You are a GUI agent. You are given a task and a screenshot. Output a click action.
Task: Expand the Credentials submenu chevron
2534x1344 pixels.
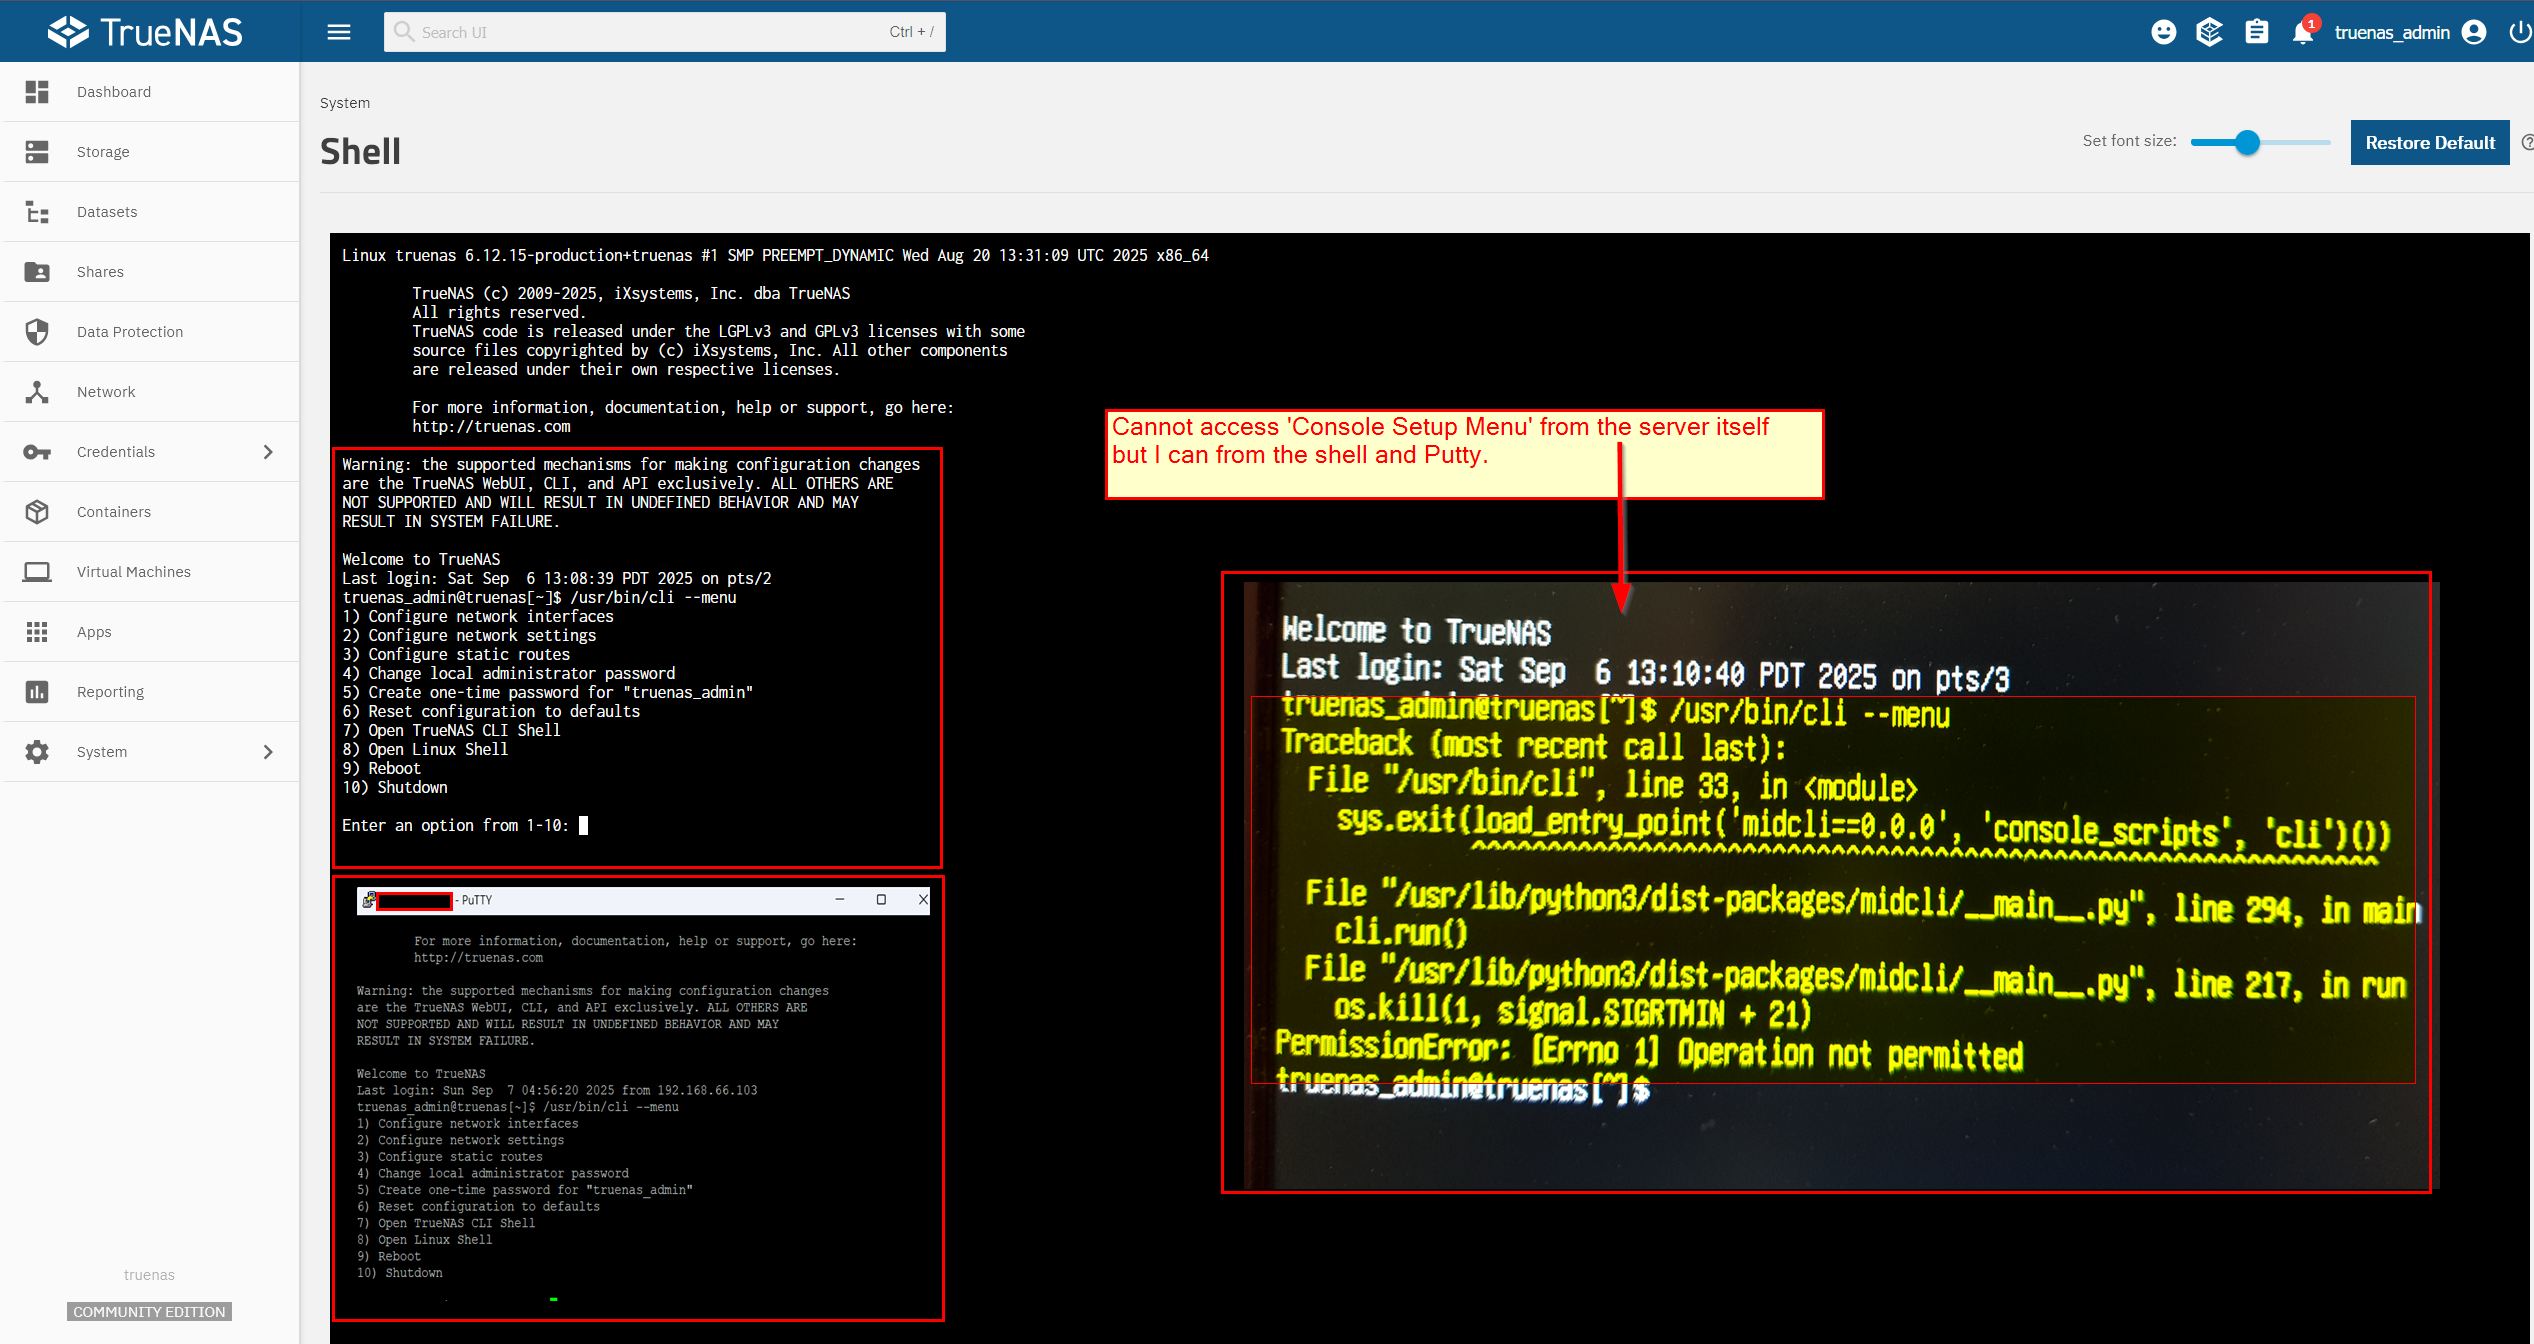[x=268, y=452]
